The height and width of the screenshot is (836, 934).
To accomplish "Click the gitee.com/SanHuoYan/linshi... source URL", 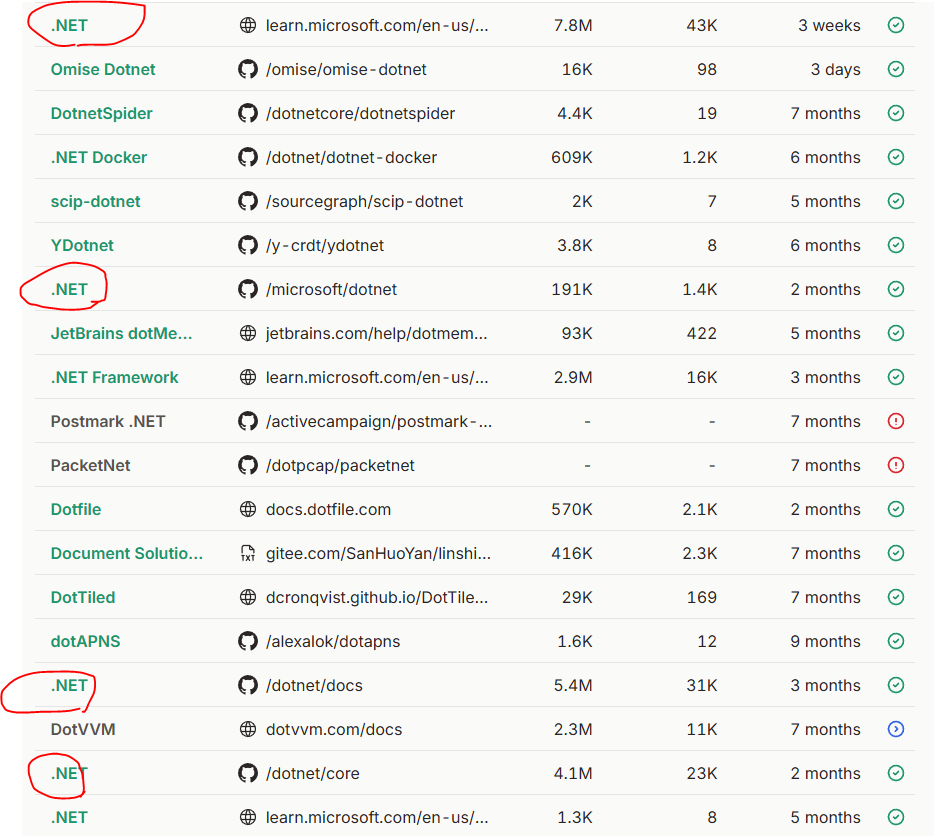I will (378, 554).
